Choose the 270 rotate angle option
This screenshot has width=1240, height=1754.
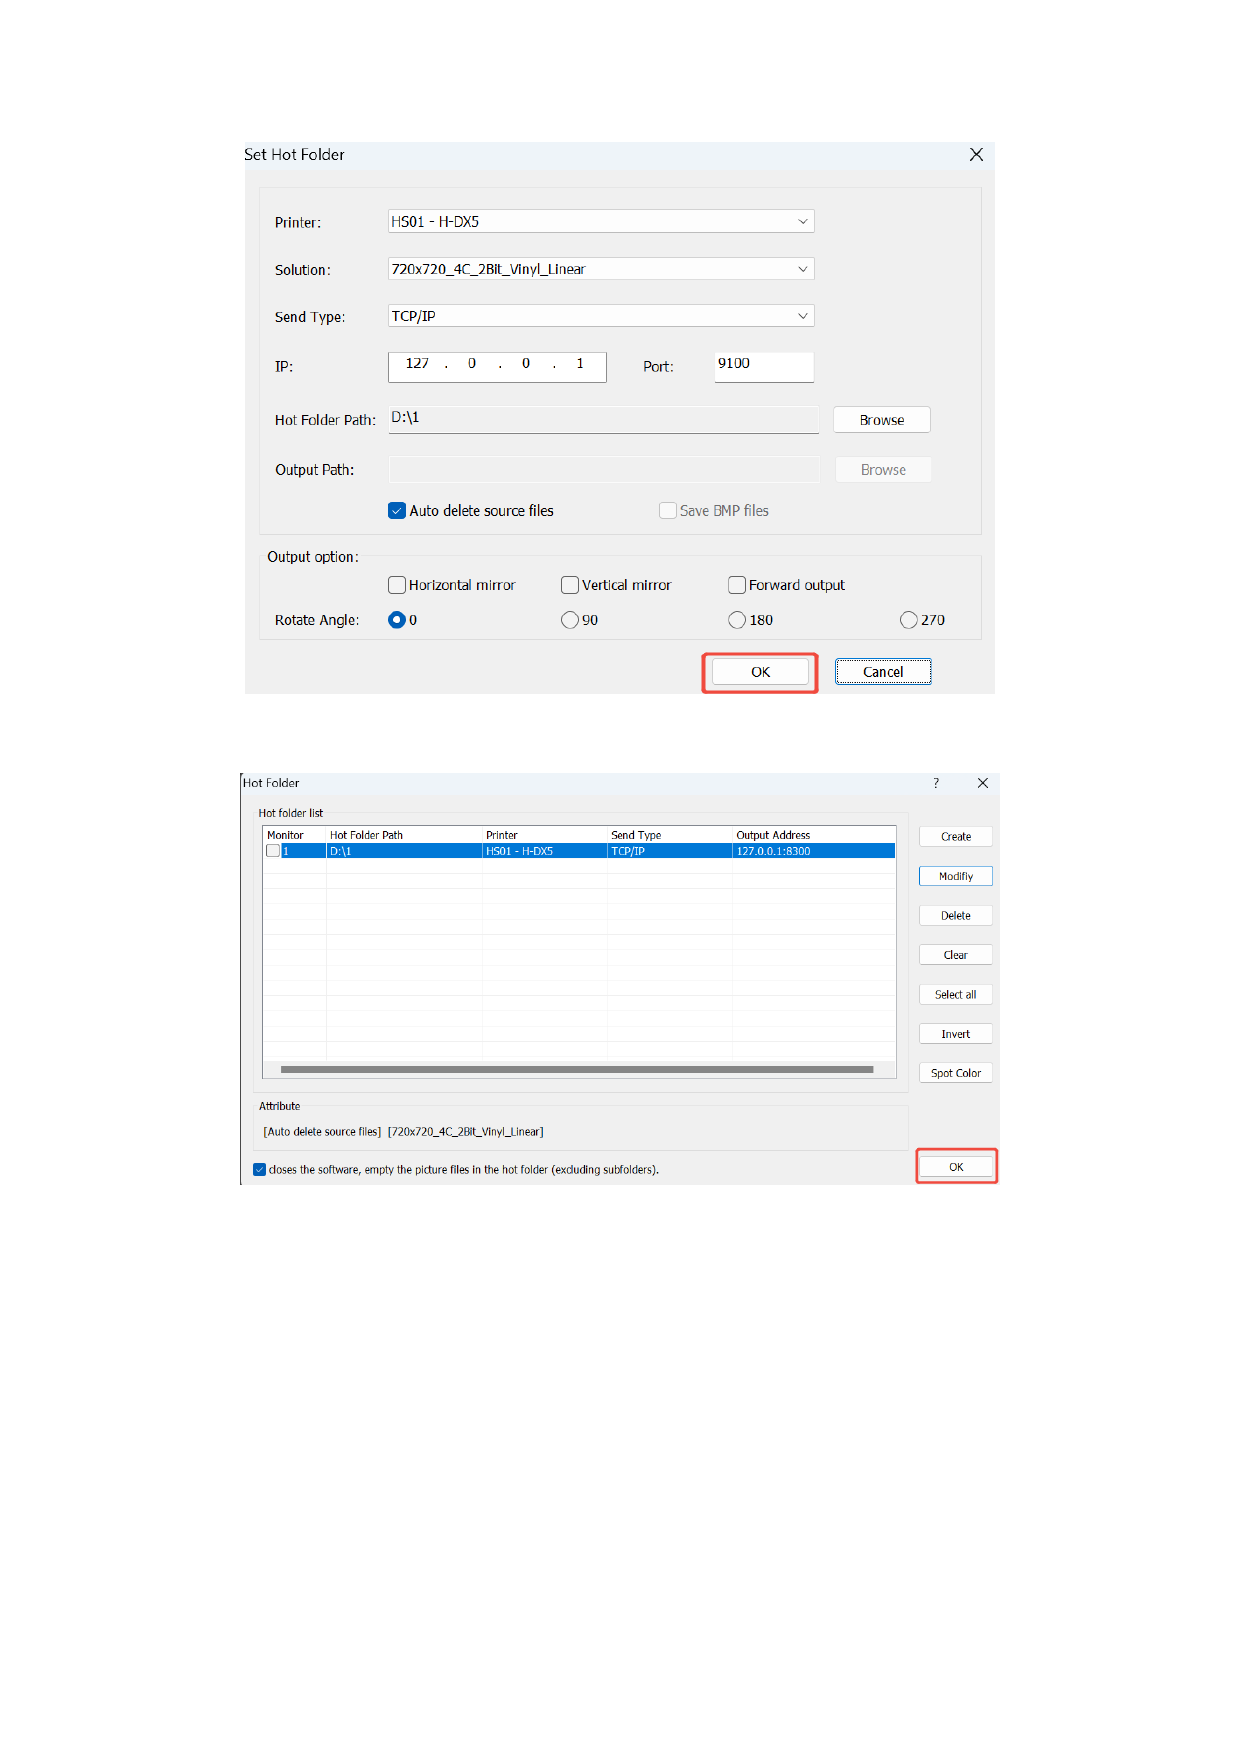point(909,620)
